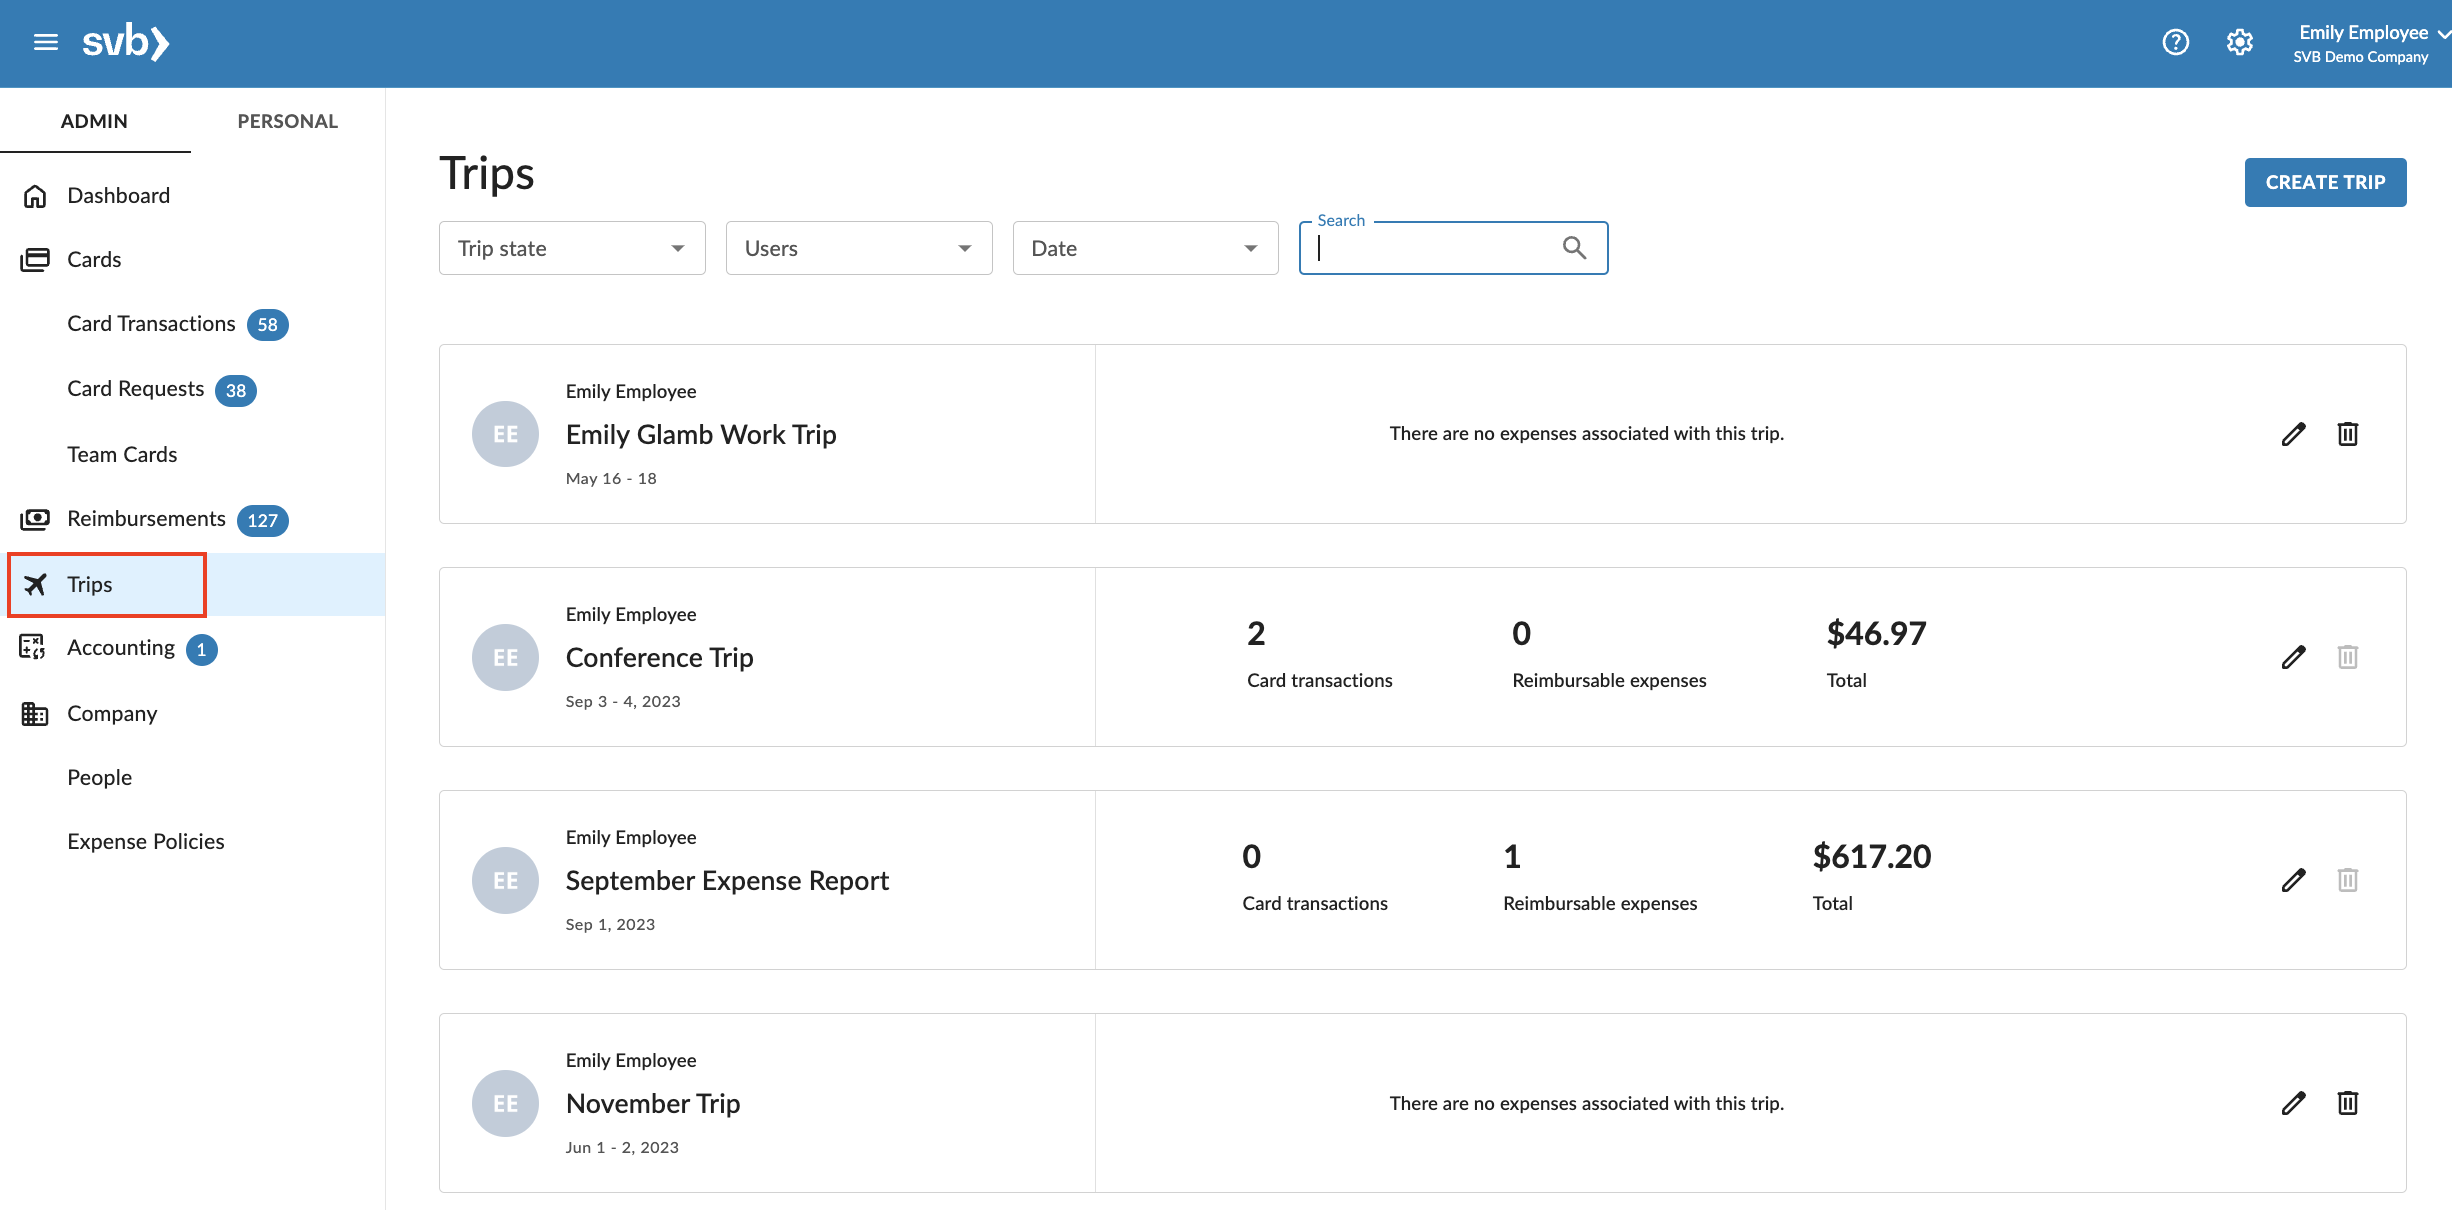Delete the November Trip
This screenshot has width=2452, height=1210.
pyautogui.click(x=2347, y=1103)
